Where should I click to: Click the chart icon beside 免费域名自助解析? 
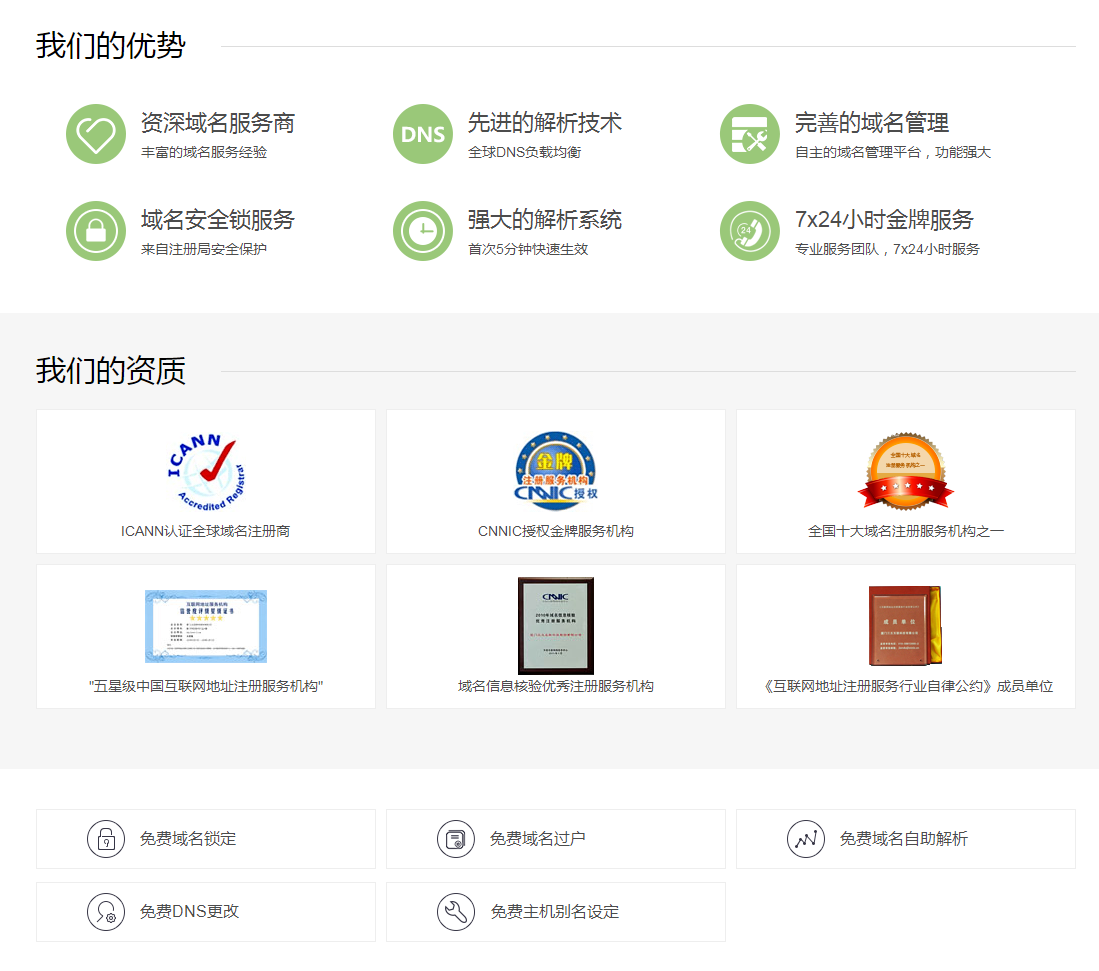point(806,839)
